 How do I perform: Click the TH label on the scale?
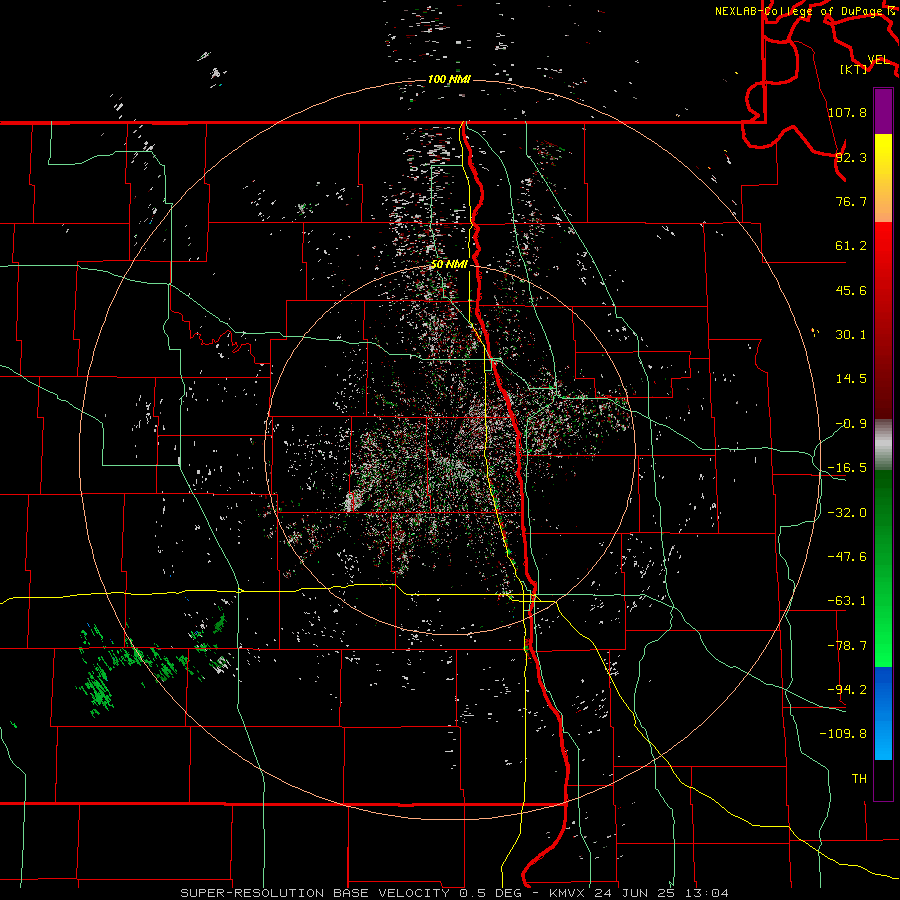(859, 779)
